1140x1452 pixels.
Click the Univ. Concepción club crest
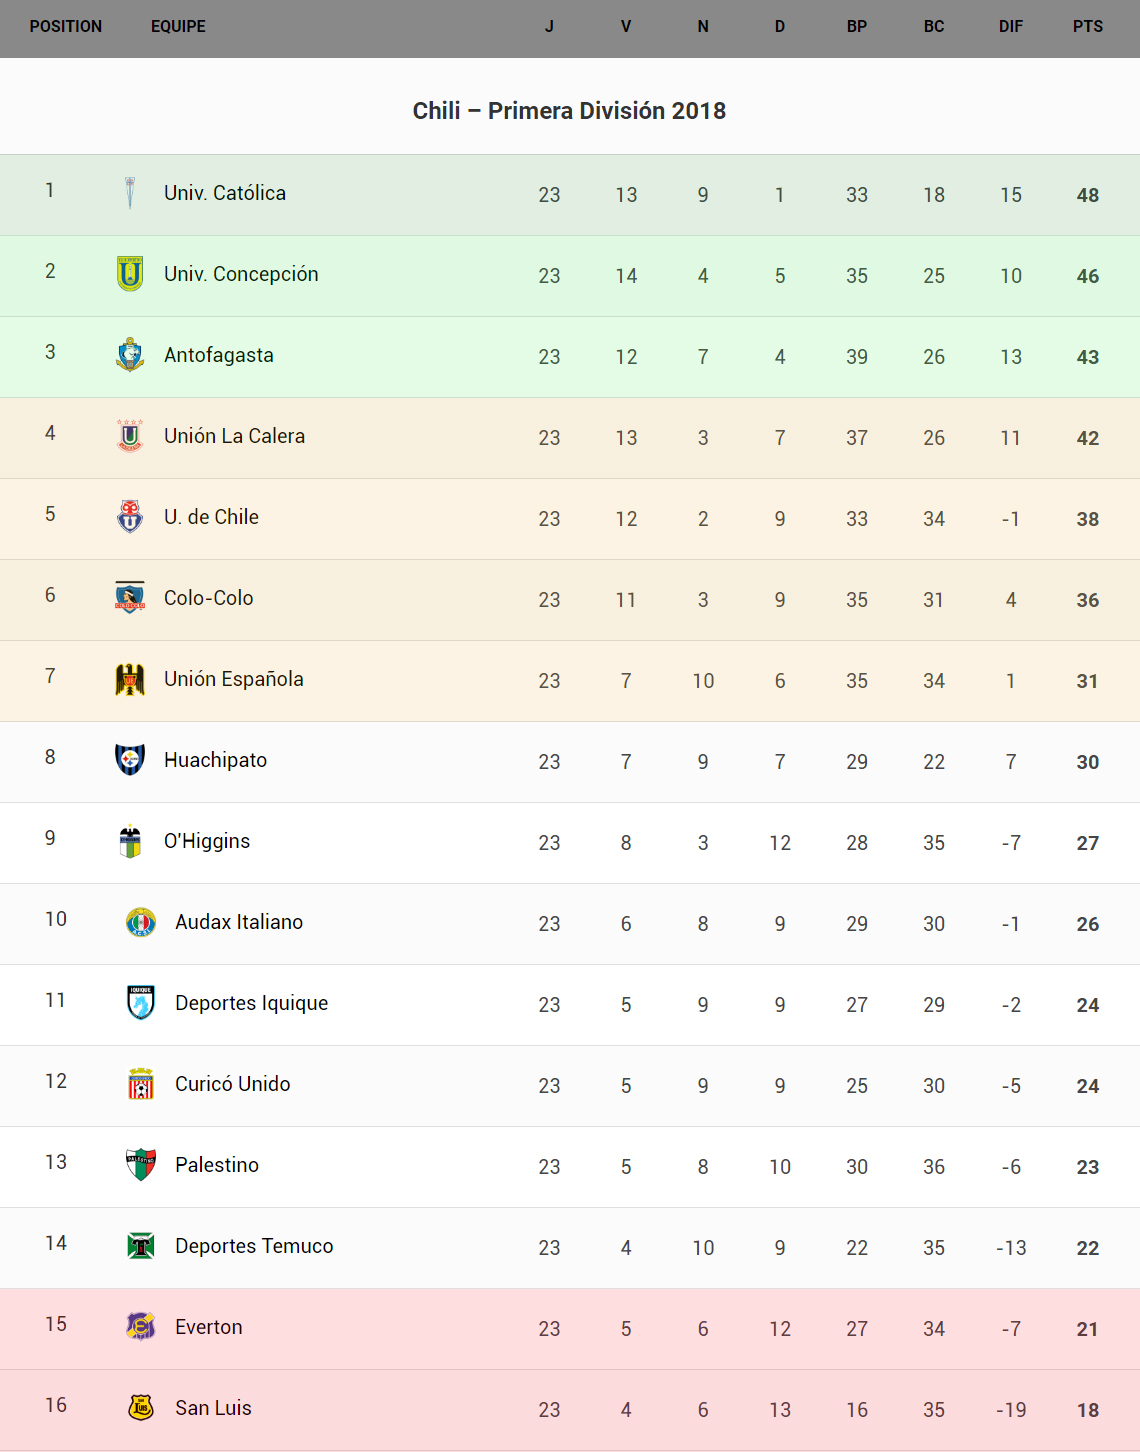click(x=130, y=274)
